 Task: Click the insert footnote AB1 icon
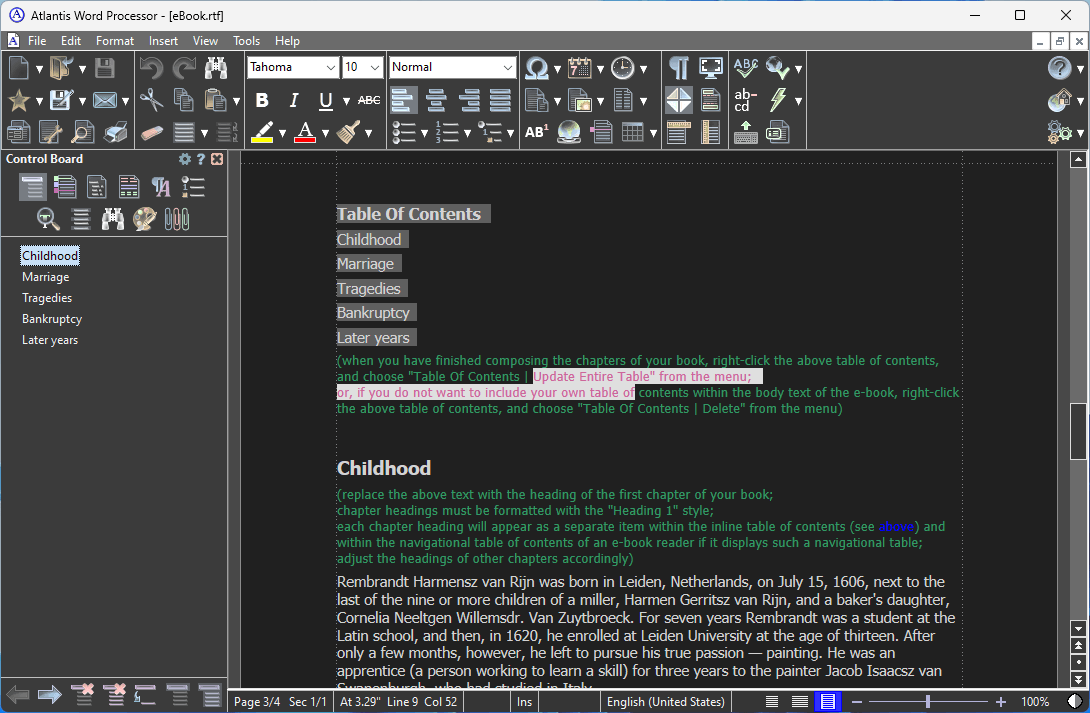click(536, 132)
